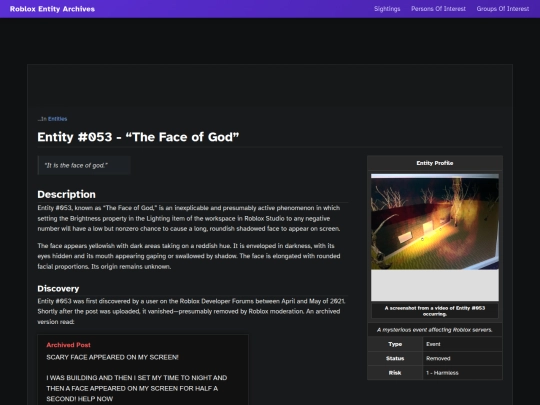Click the Type label in profile table
Screen dimensions: 540x405
tap(395, 344)
